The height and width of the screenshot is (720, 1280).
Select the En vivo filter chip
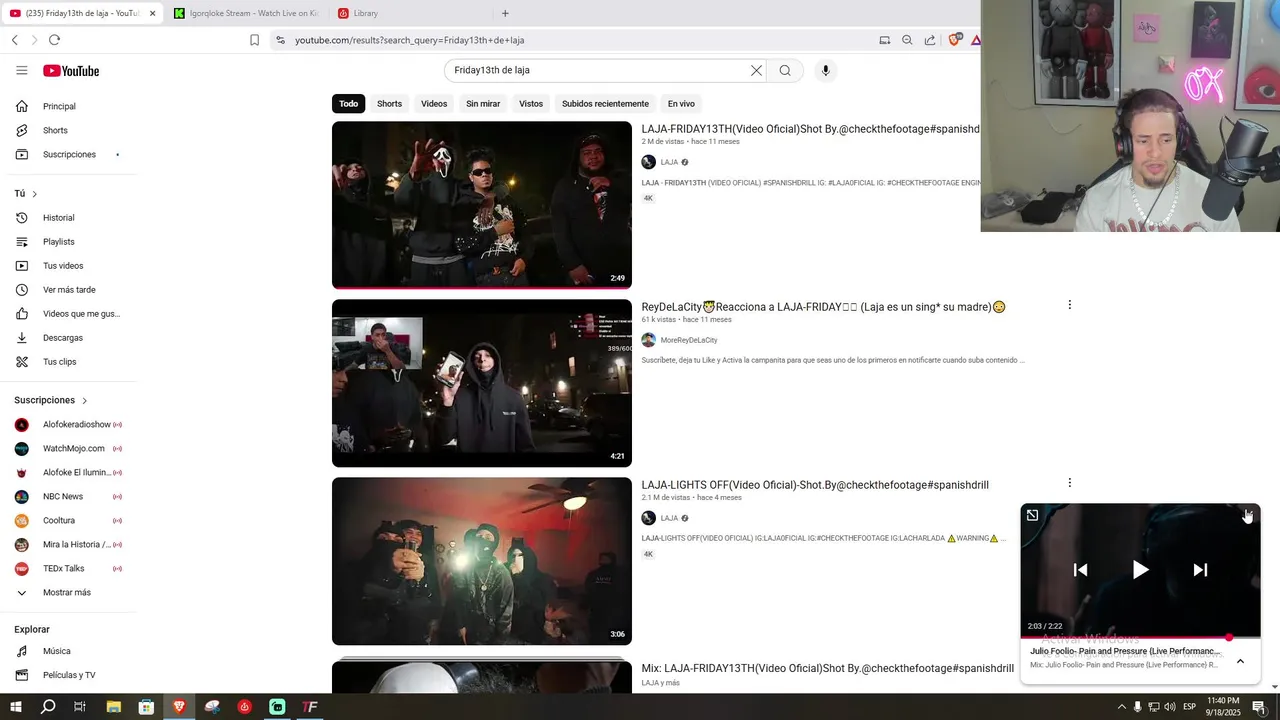[x=681, y=104]
